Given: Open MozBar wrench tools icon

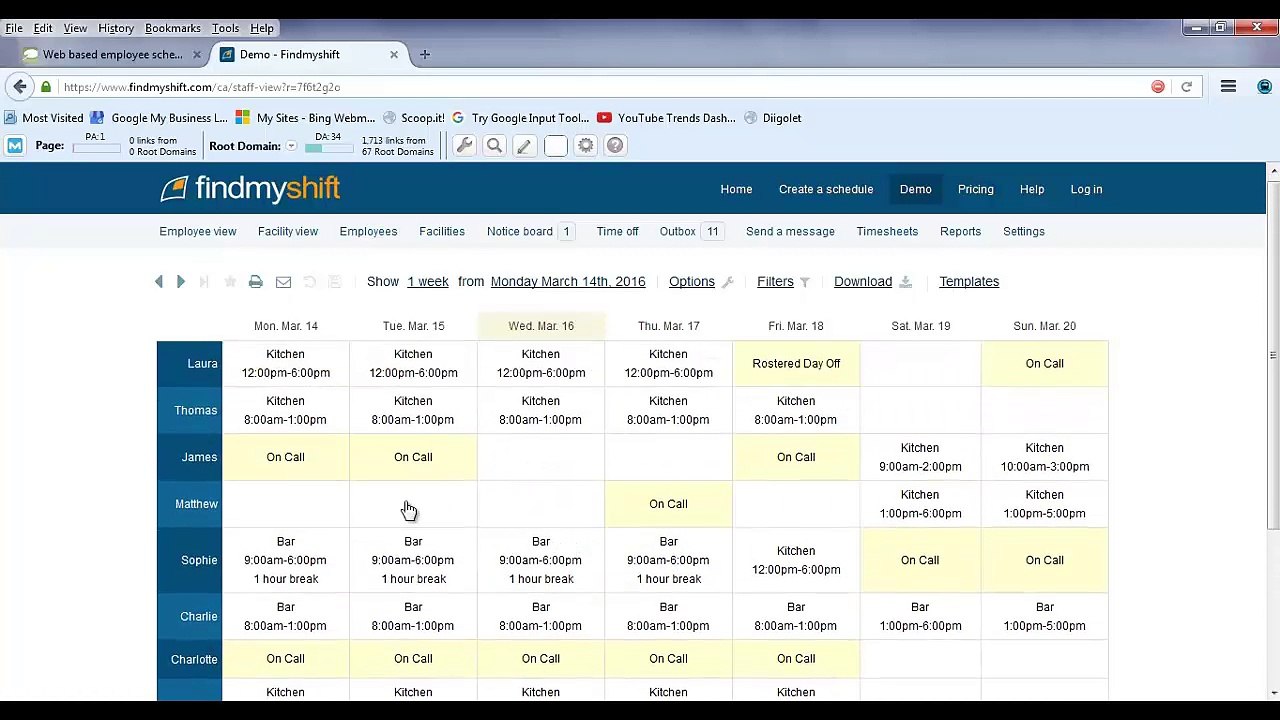Looking at the screenshot, I should [464, 146].
